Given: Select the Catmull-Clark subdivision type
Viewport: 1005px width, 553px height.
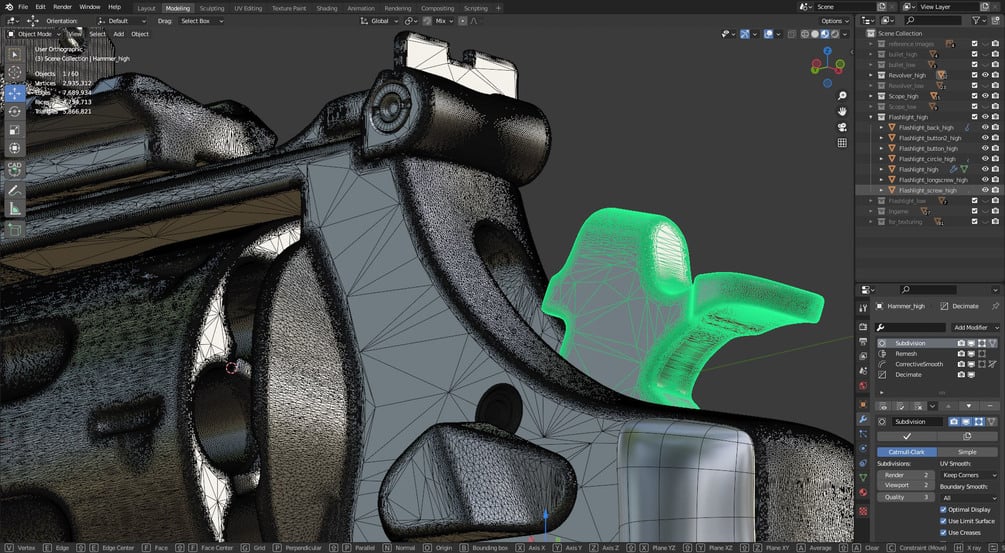Looking at the screenshot, I should pyautogui.click(x=906, y=452).
